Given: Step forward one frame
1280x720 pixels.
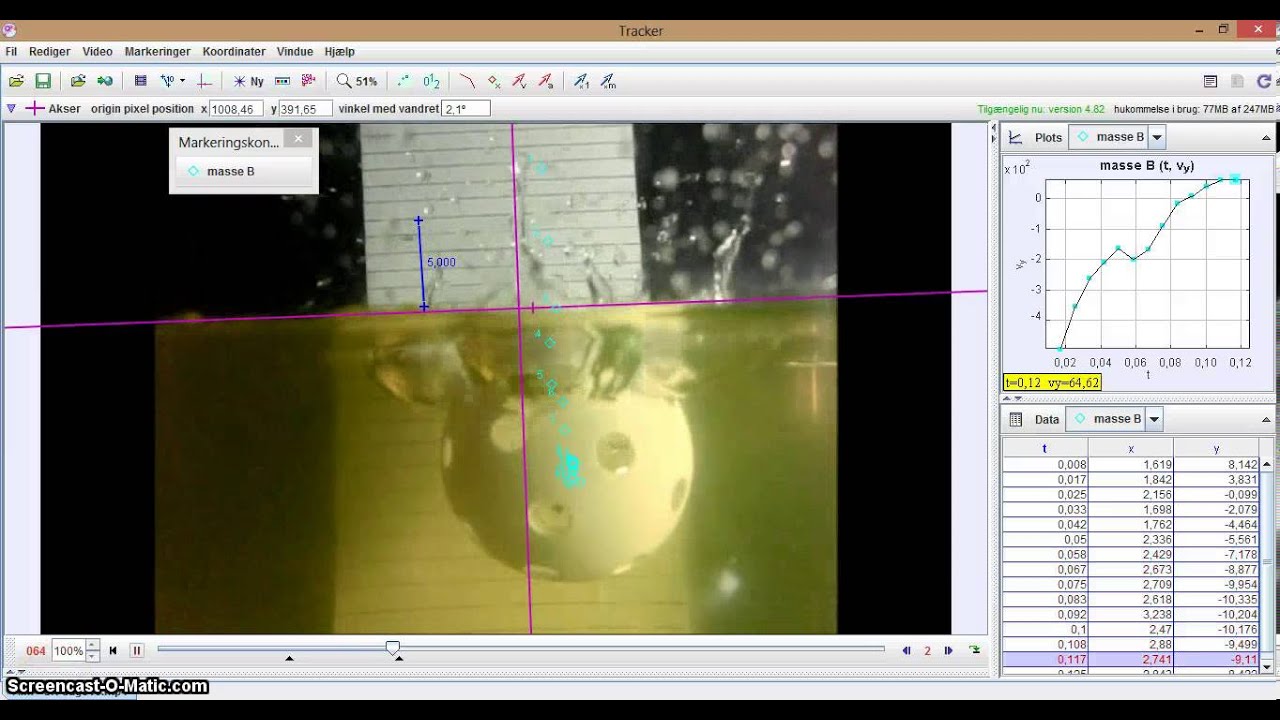Looking at the screenshot, I should (949, 650).
